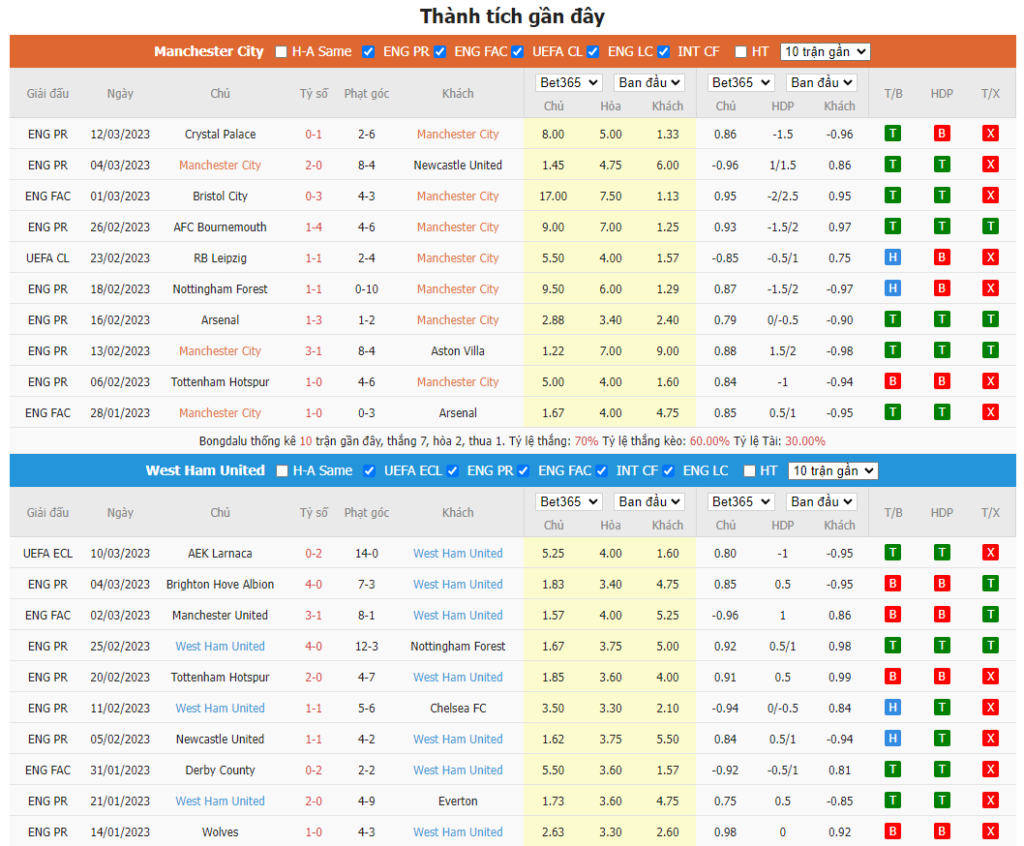Open 4-0 score of Brighton Hove Albion match
Screen dimensions: 1024x846
pyautogui.click(x=313, y=584)
